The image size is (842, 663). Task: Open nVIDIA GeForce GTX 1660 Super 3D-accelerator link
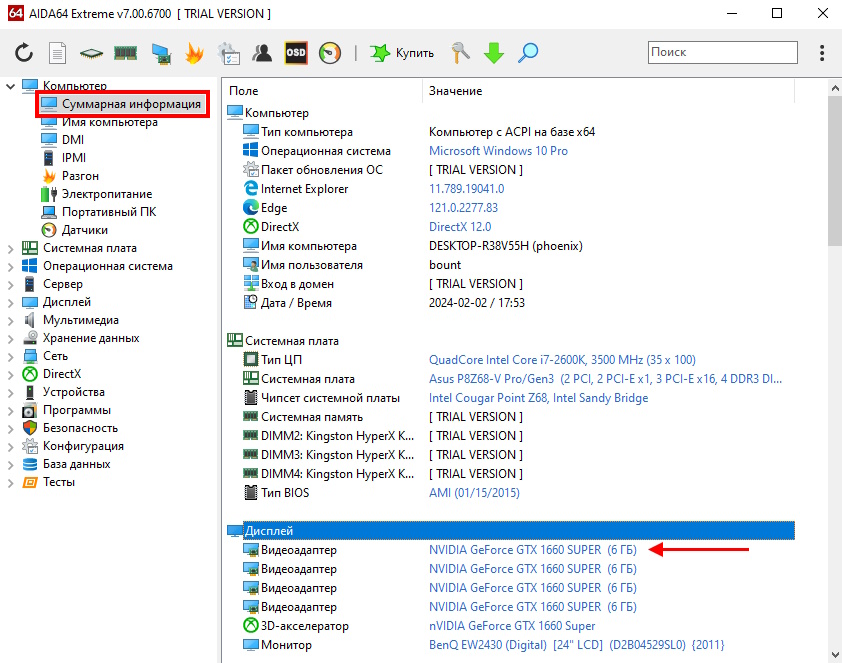click(512, 626)
